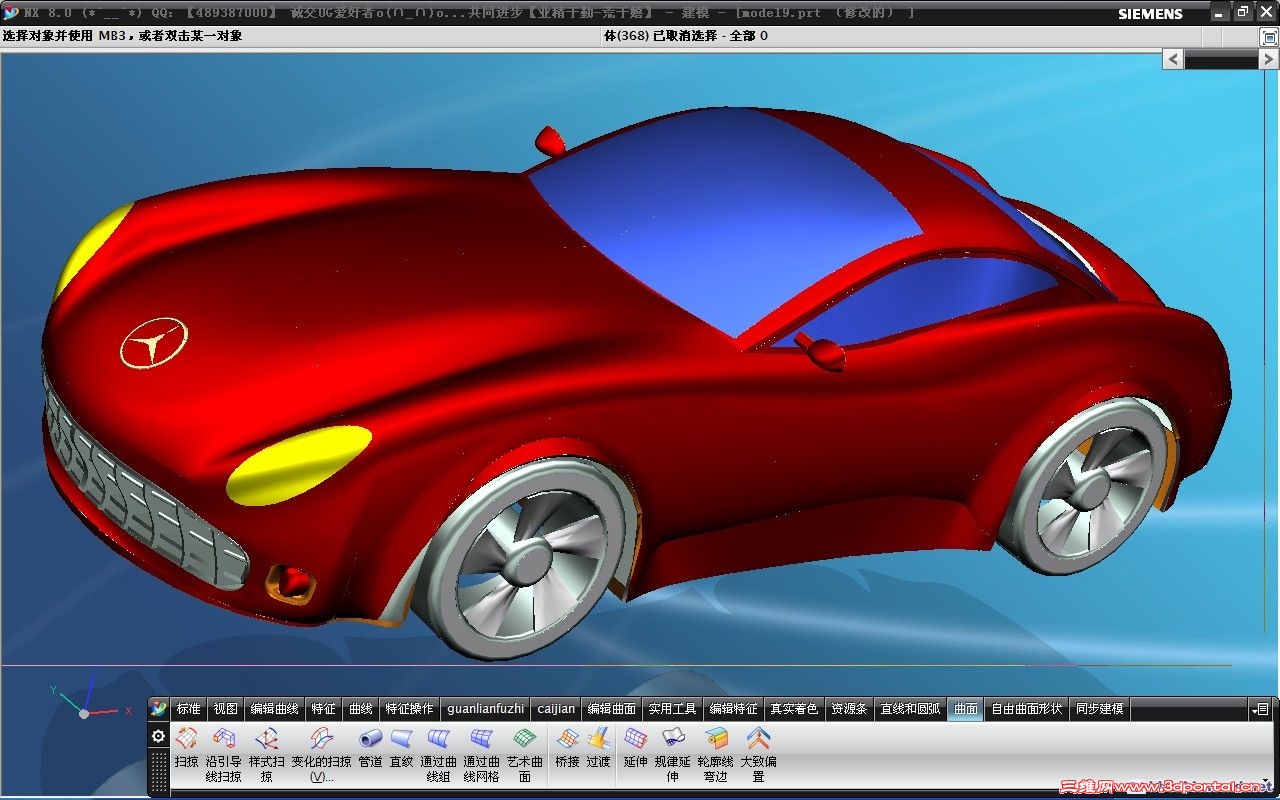This screenshot has width=1280, height=800.
Task: Switch to the 同步建模 tab
Action: coord(1100,709)
